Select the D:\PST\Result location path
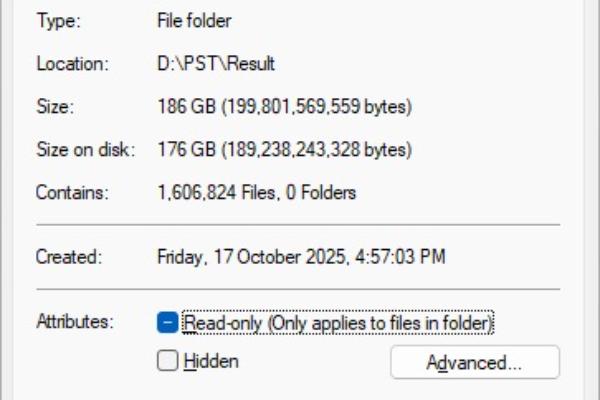 point(216,64)
